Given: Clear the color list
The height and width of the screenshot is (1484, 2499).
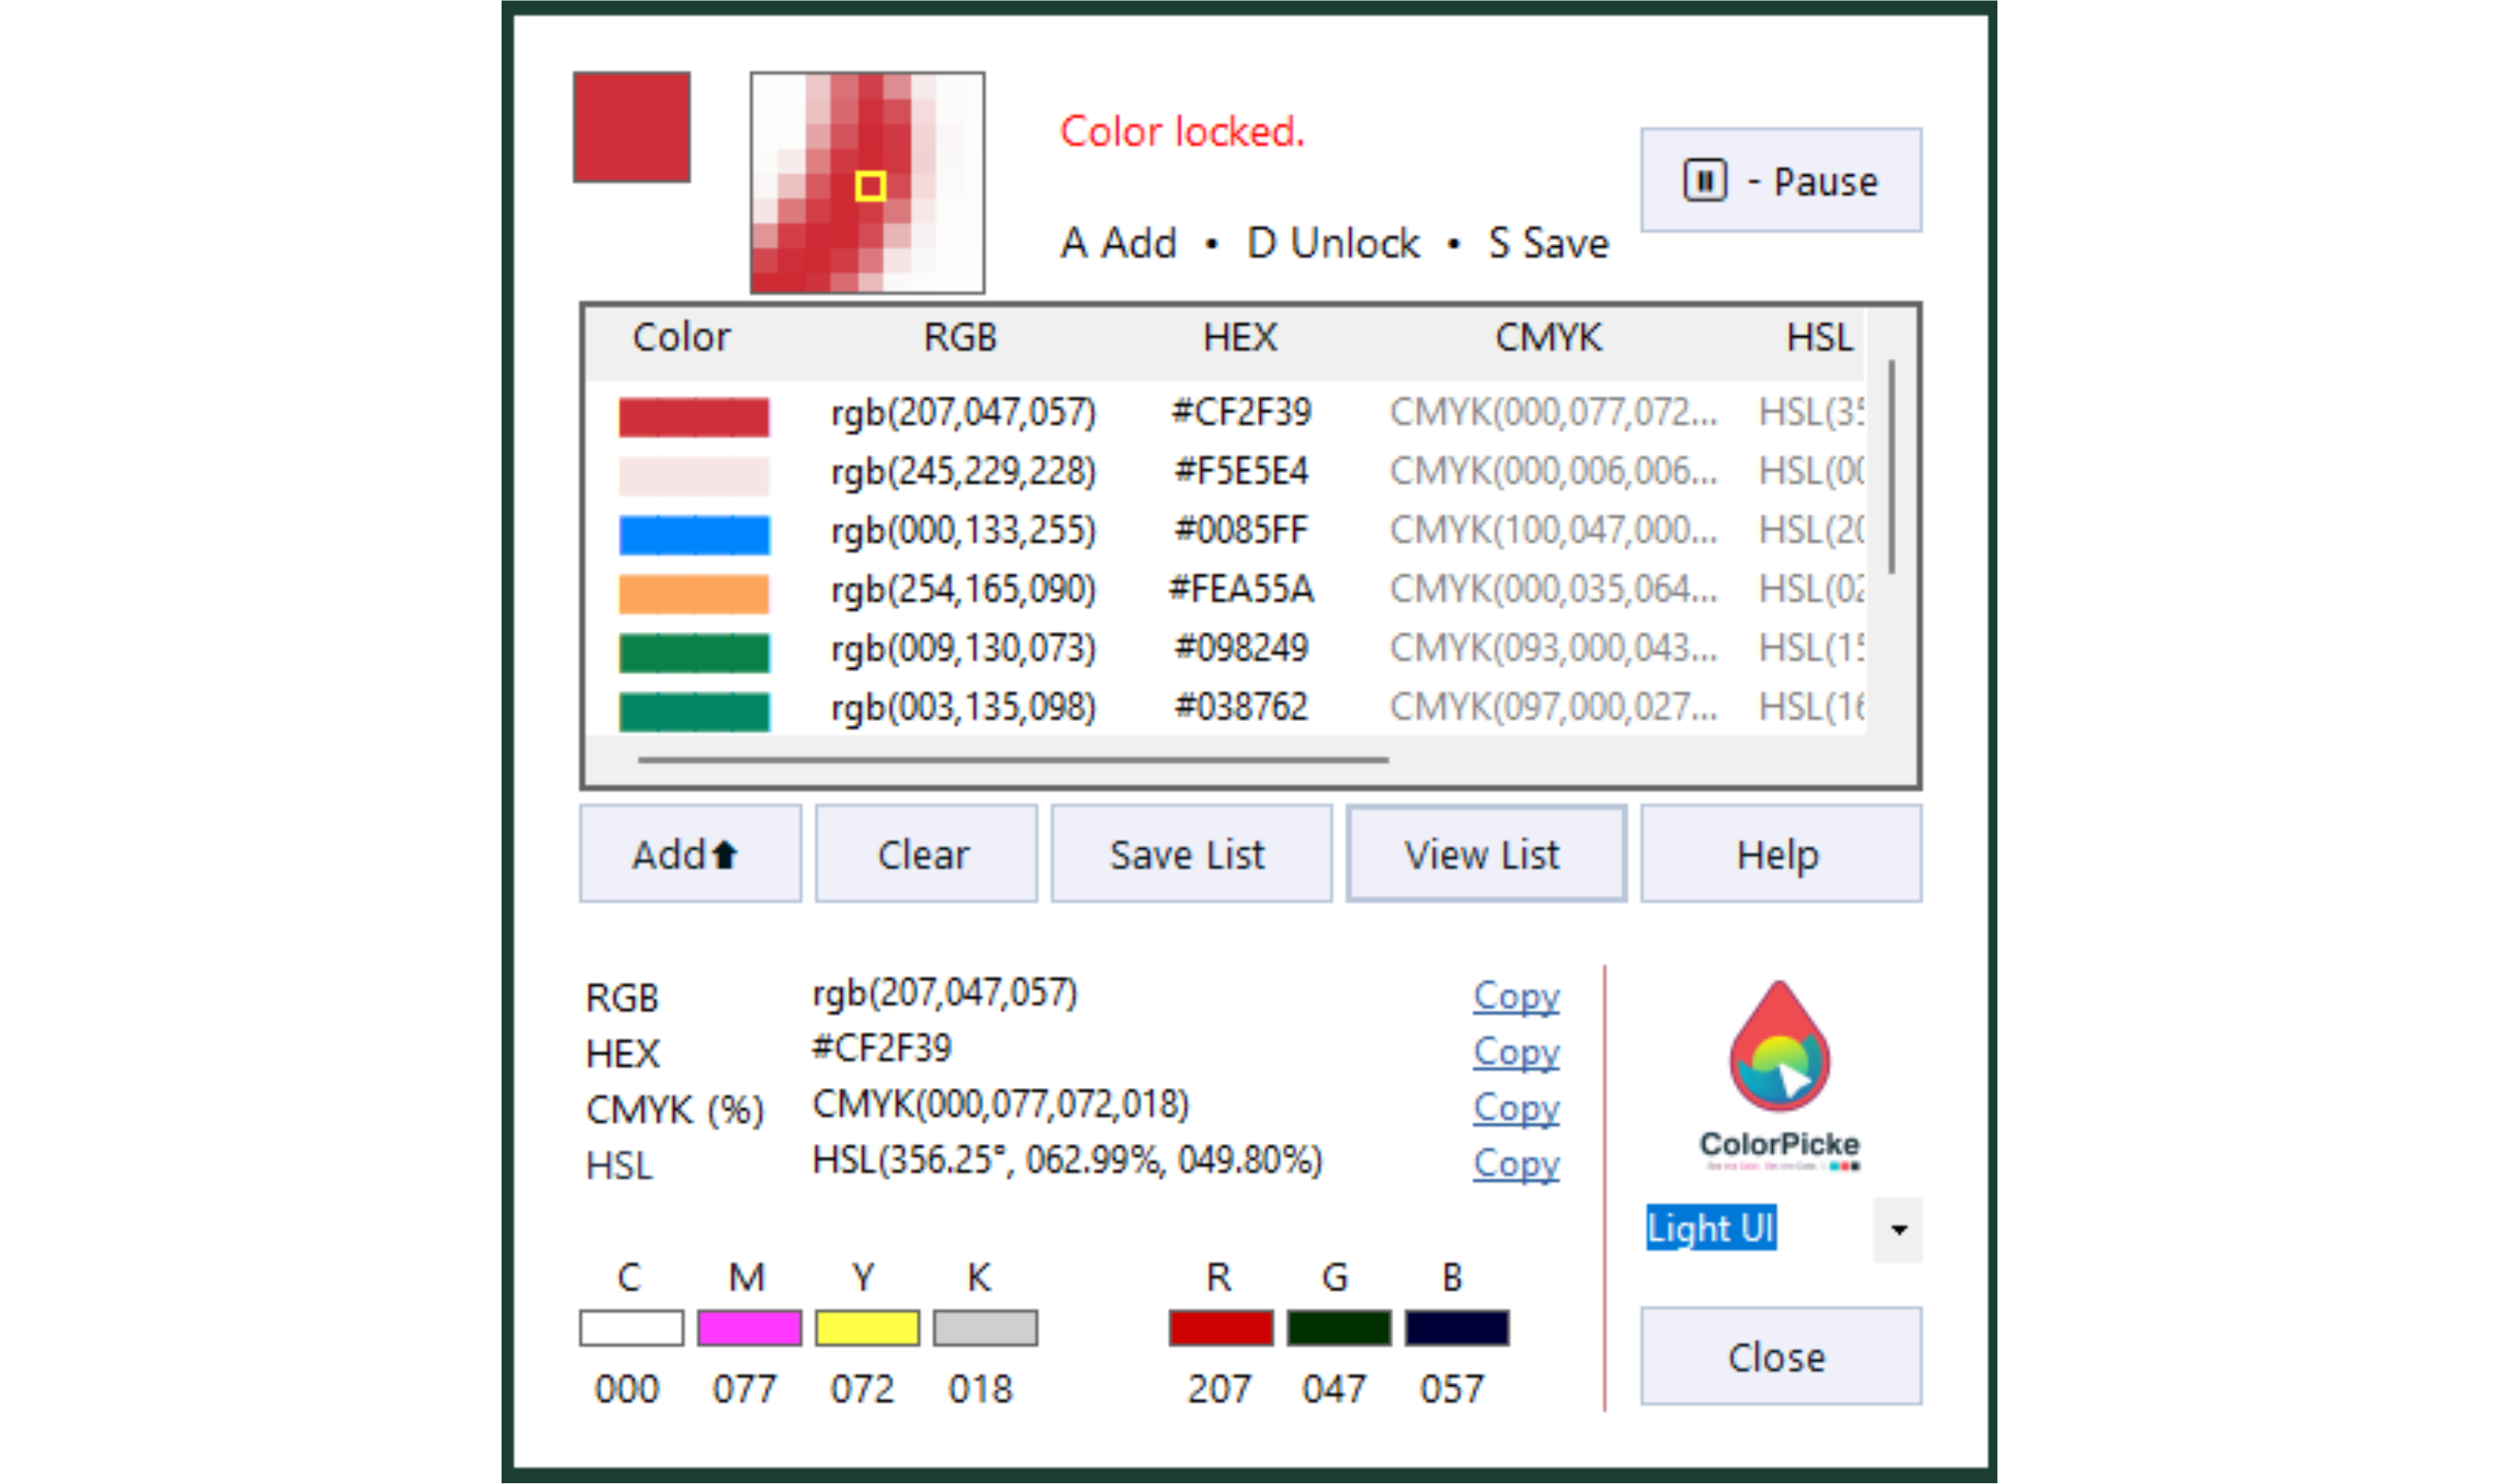Looking at the screenshot, I should pyautogui.click(x=925, y=854).
